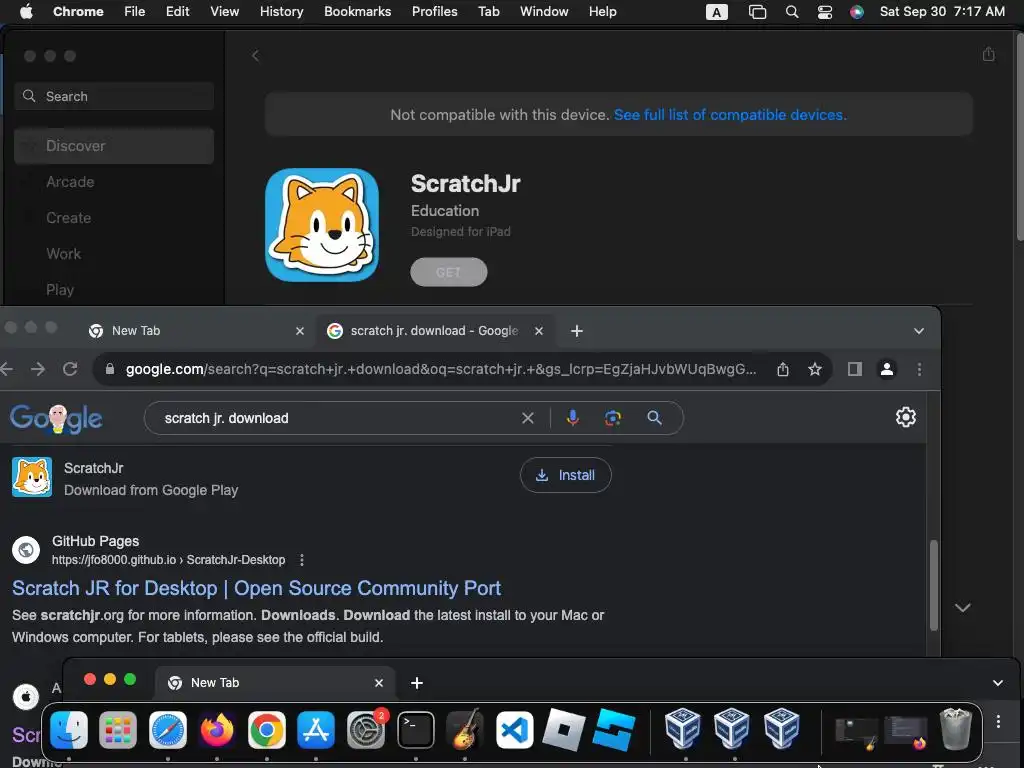The height and width of the screenshot is (768, 1024).
Task: Launch Roblox from the dock
Action: pos(564,729)
